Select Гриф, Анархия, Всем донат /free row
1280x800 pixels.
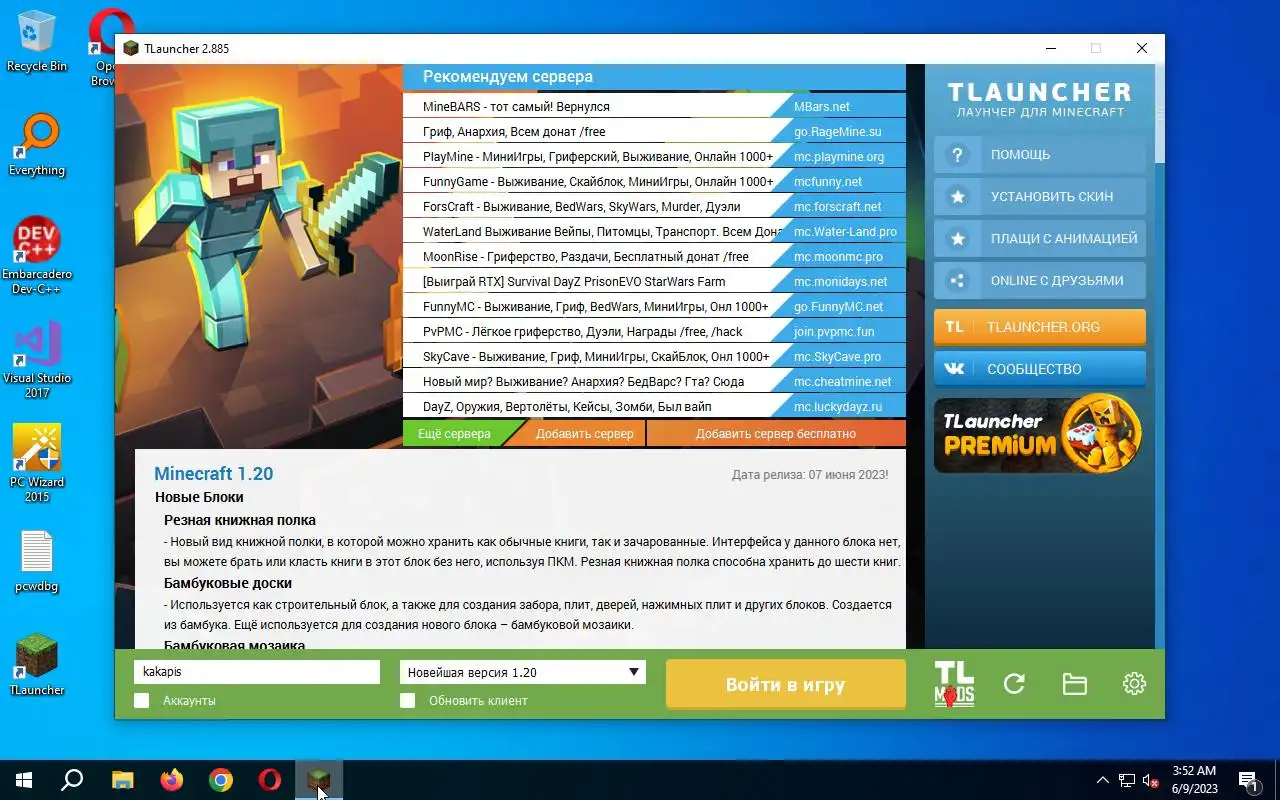click(654, 131)
